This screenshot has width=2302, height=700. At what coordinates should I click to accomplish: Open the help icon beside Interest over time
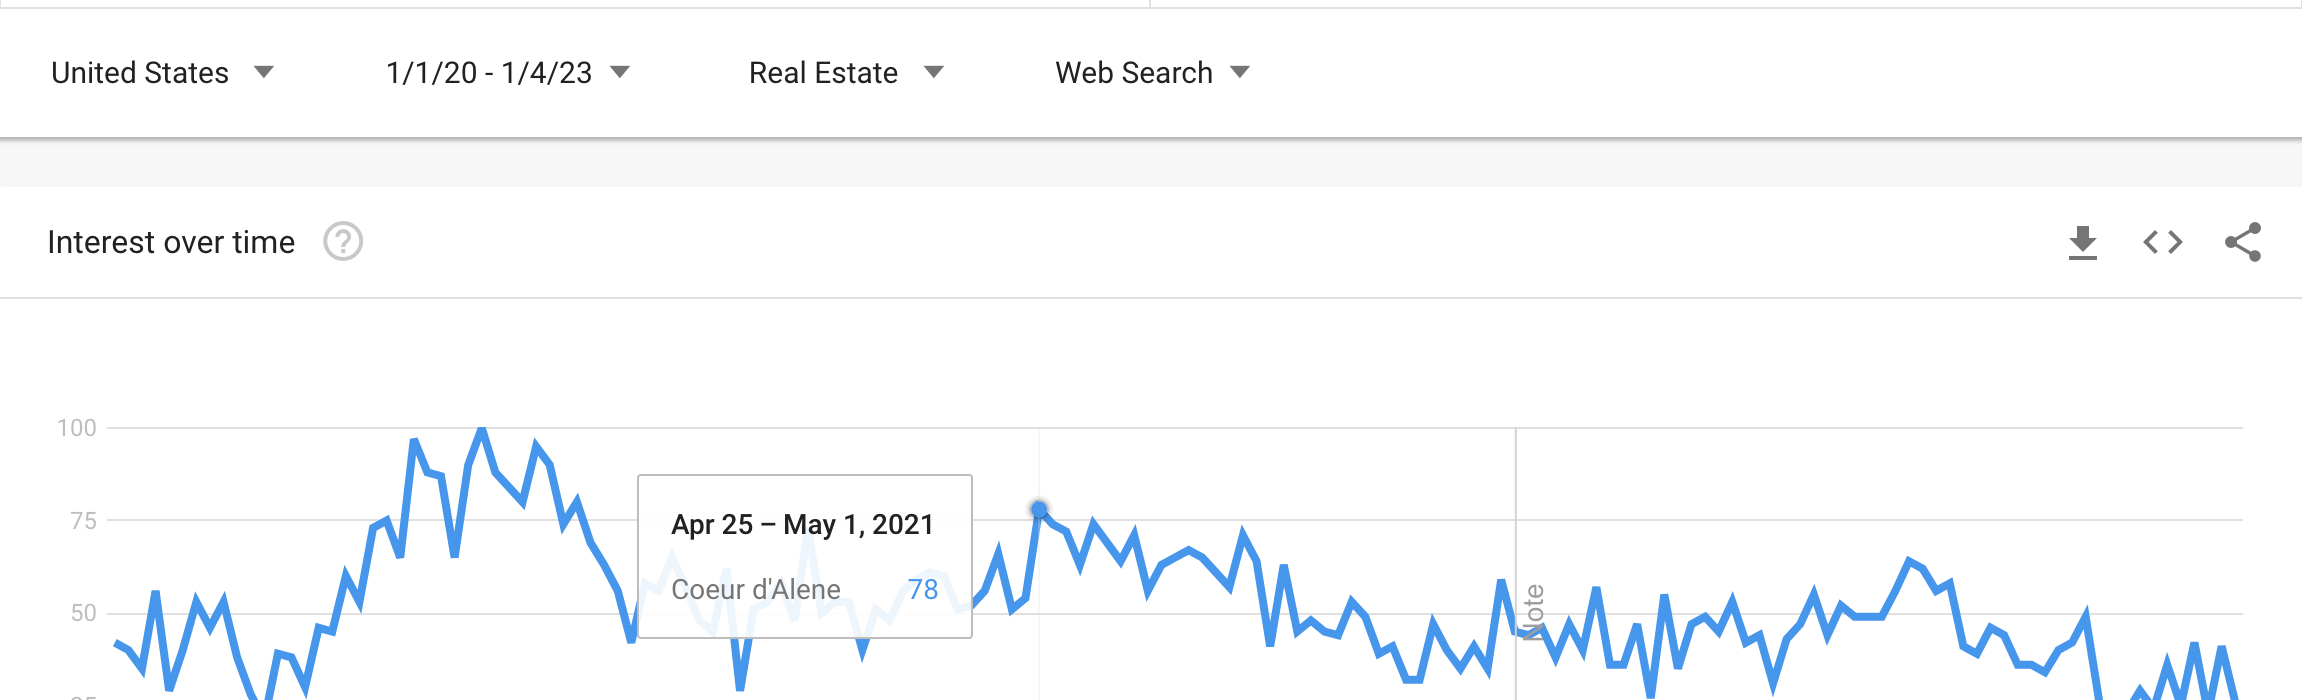pyautogui.click(x=343, y=242)
